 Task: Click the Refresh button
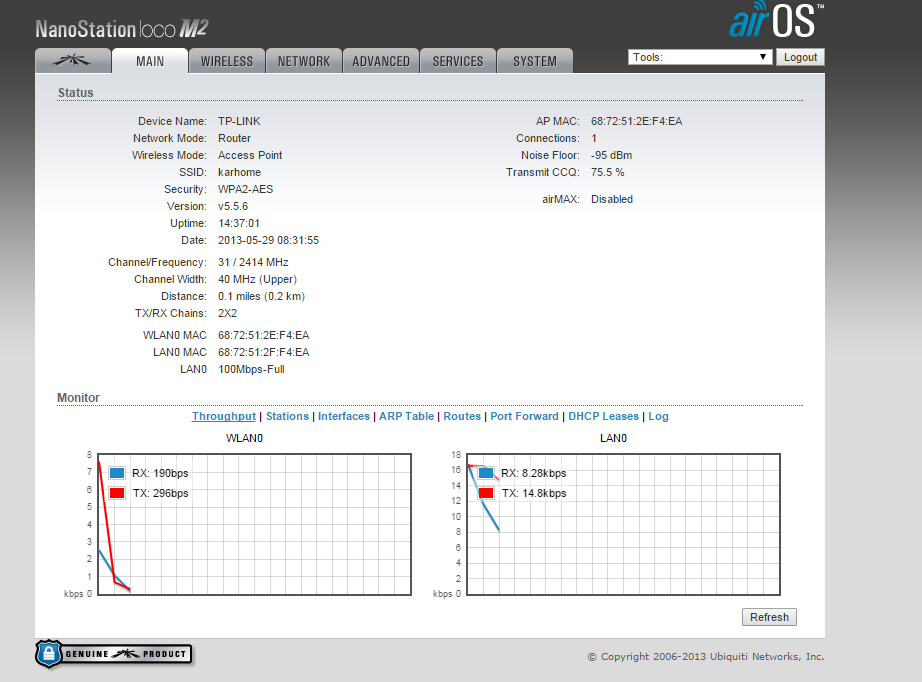769,617
